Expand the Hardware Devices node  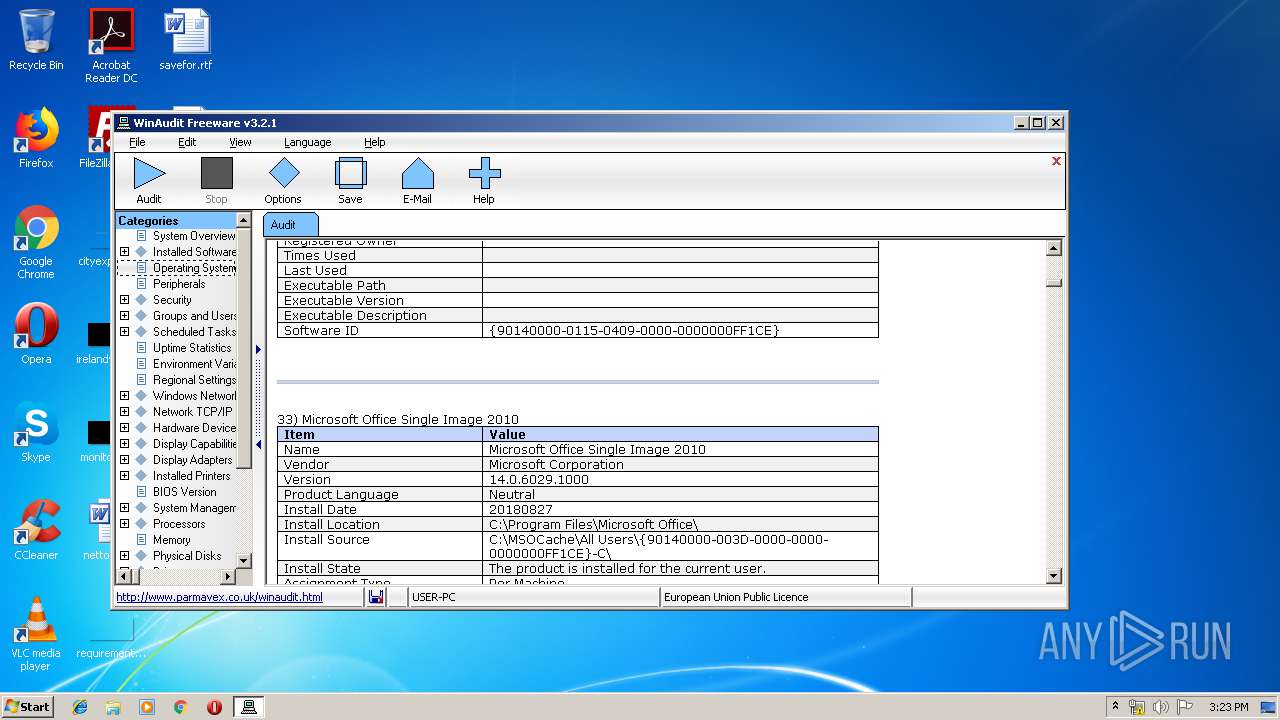124,428
